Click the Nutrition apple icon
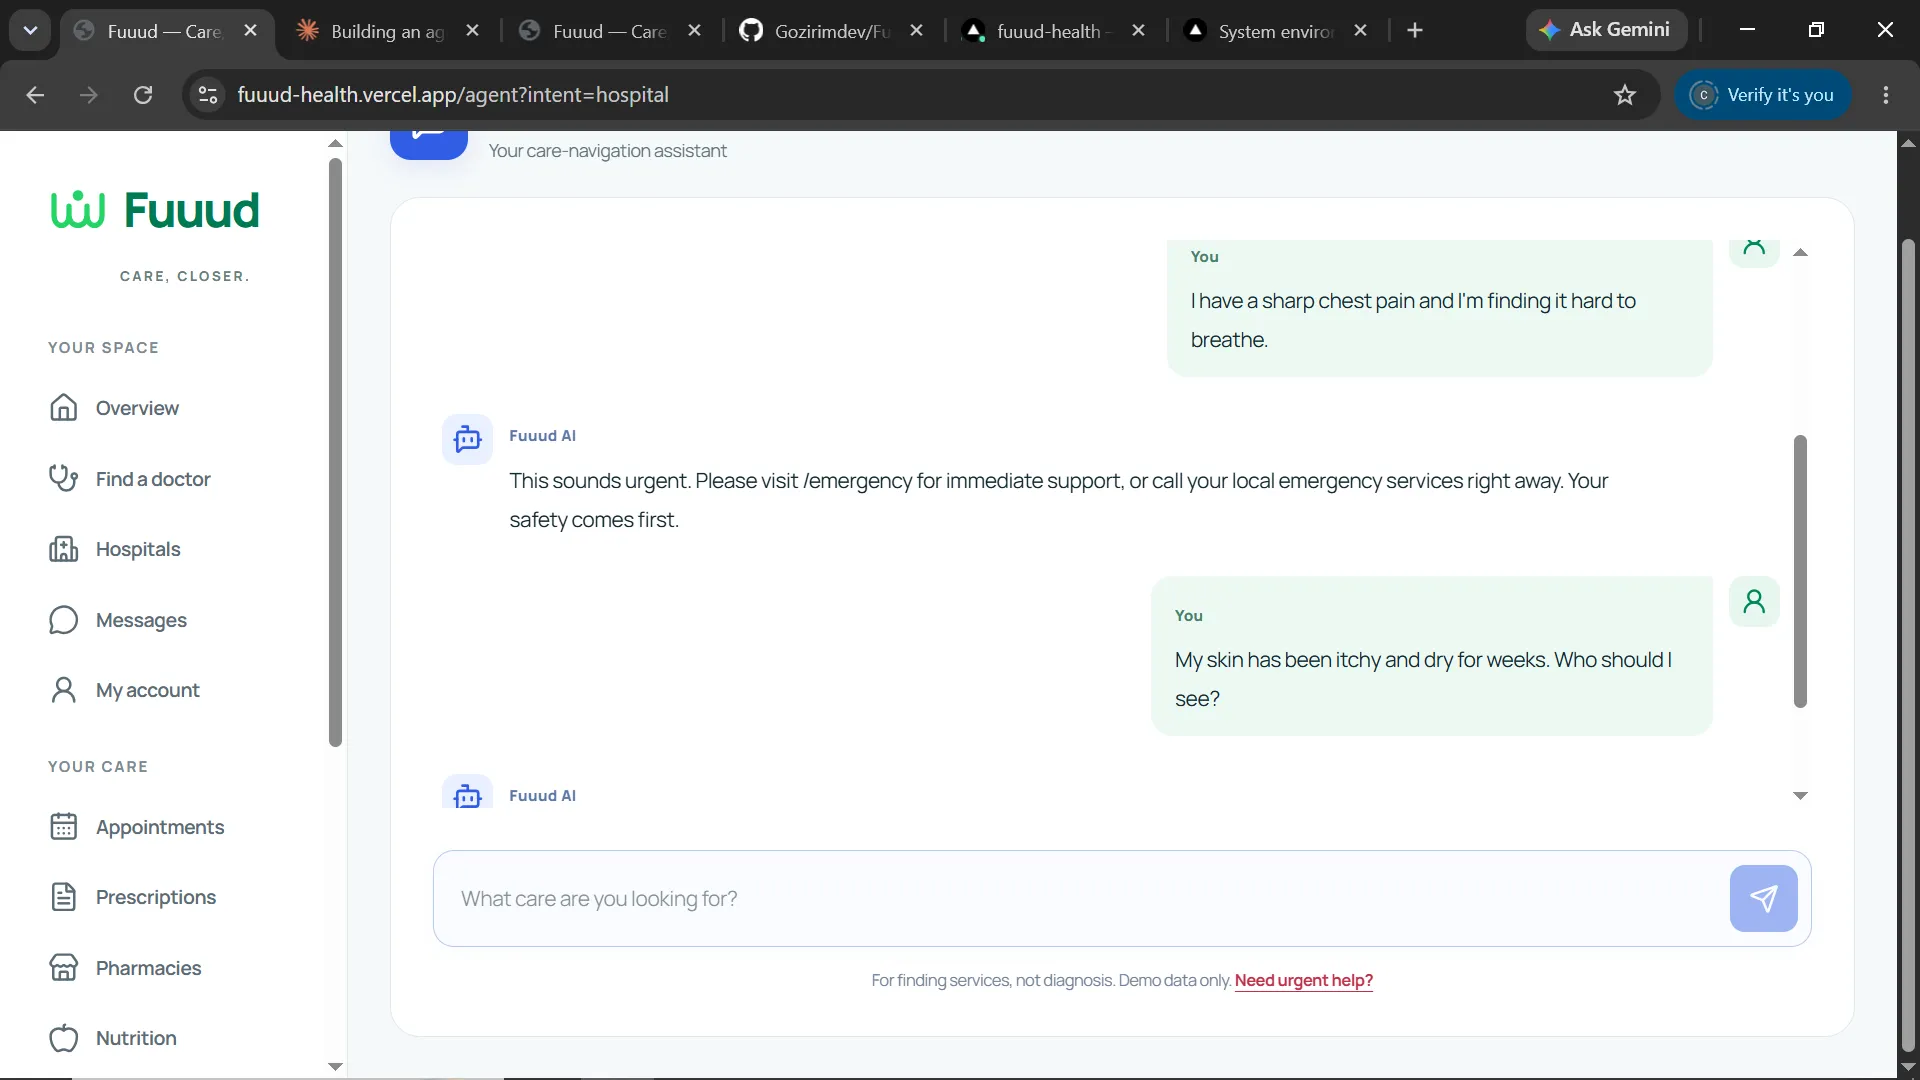 63,1038
